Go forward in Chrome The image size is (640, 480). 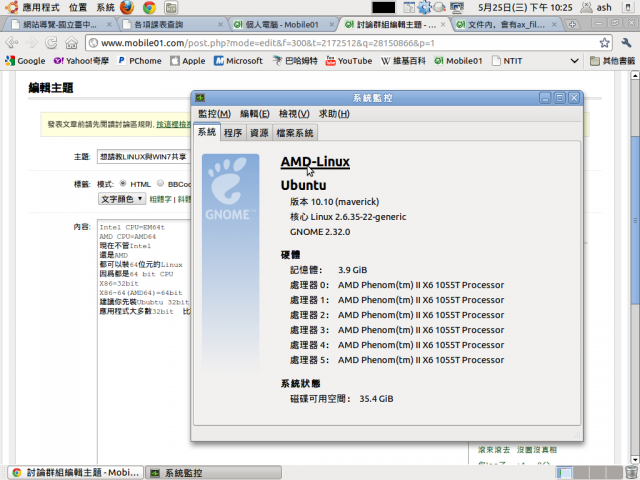(31, 42)
